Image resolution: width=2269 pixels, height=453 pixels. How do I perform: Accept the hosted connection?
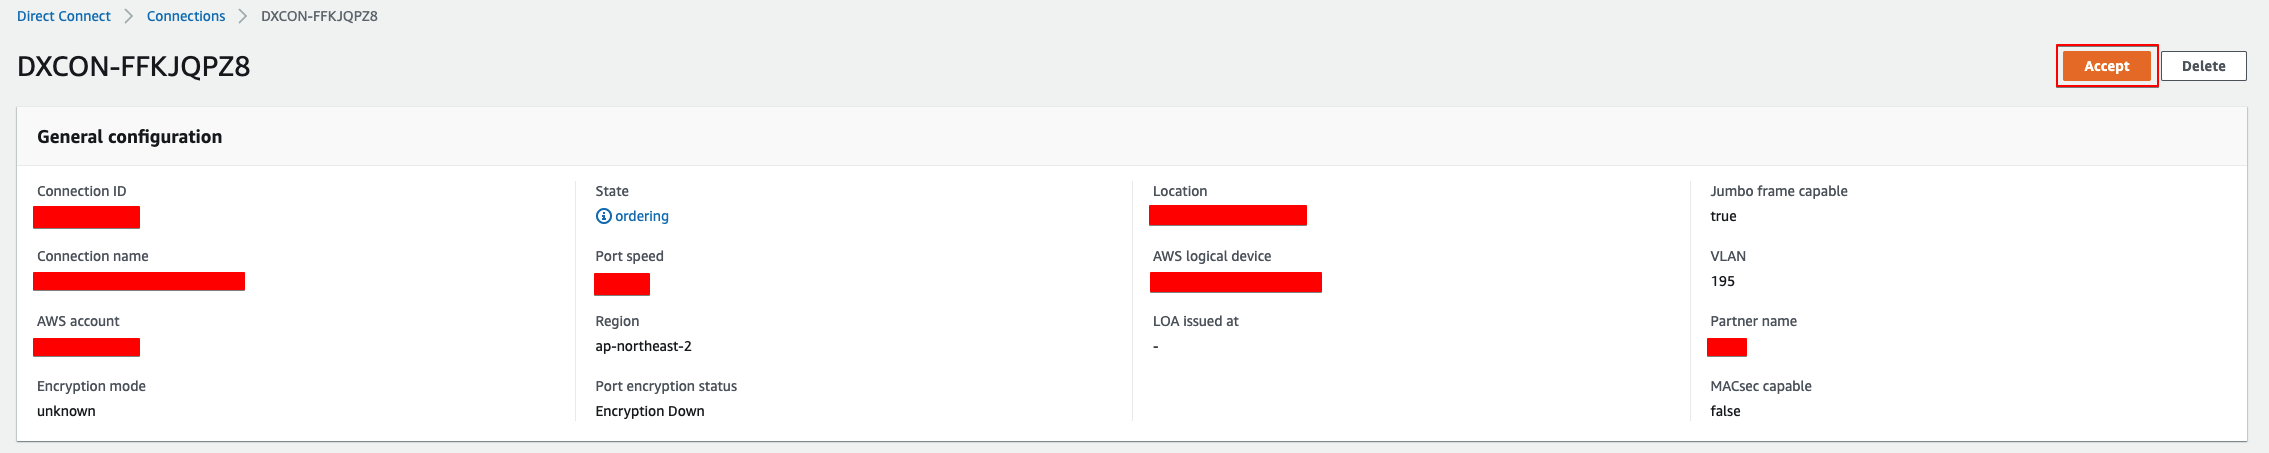[x=2107, y=66]
